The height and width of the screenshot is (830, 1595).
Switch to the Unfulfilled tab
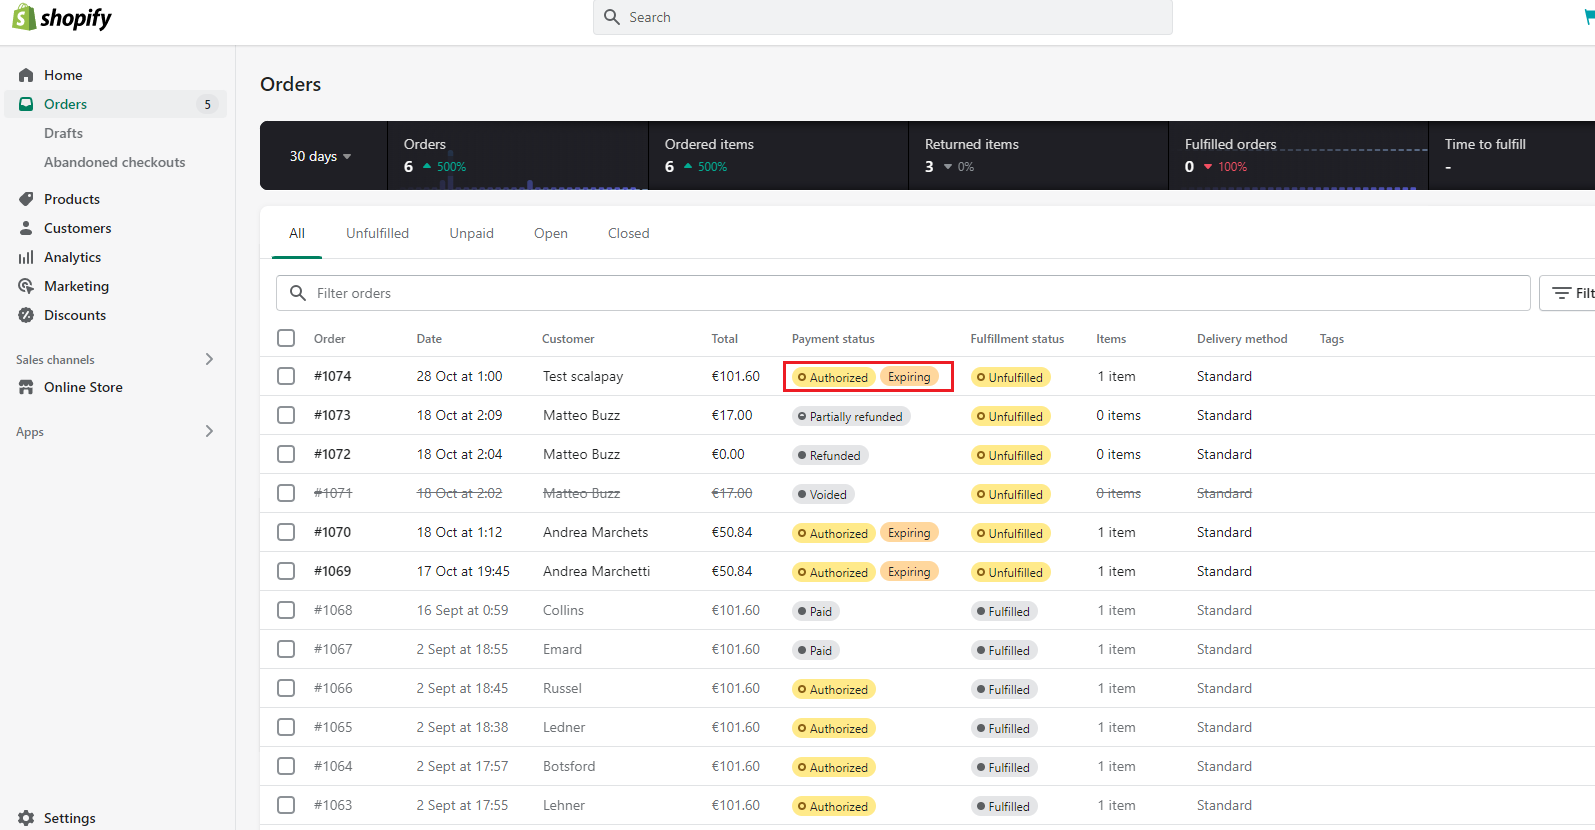click(x=377, y=233)
